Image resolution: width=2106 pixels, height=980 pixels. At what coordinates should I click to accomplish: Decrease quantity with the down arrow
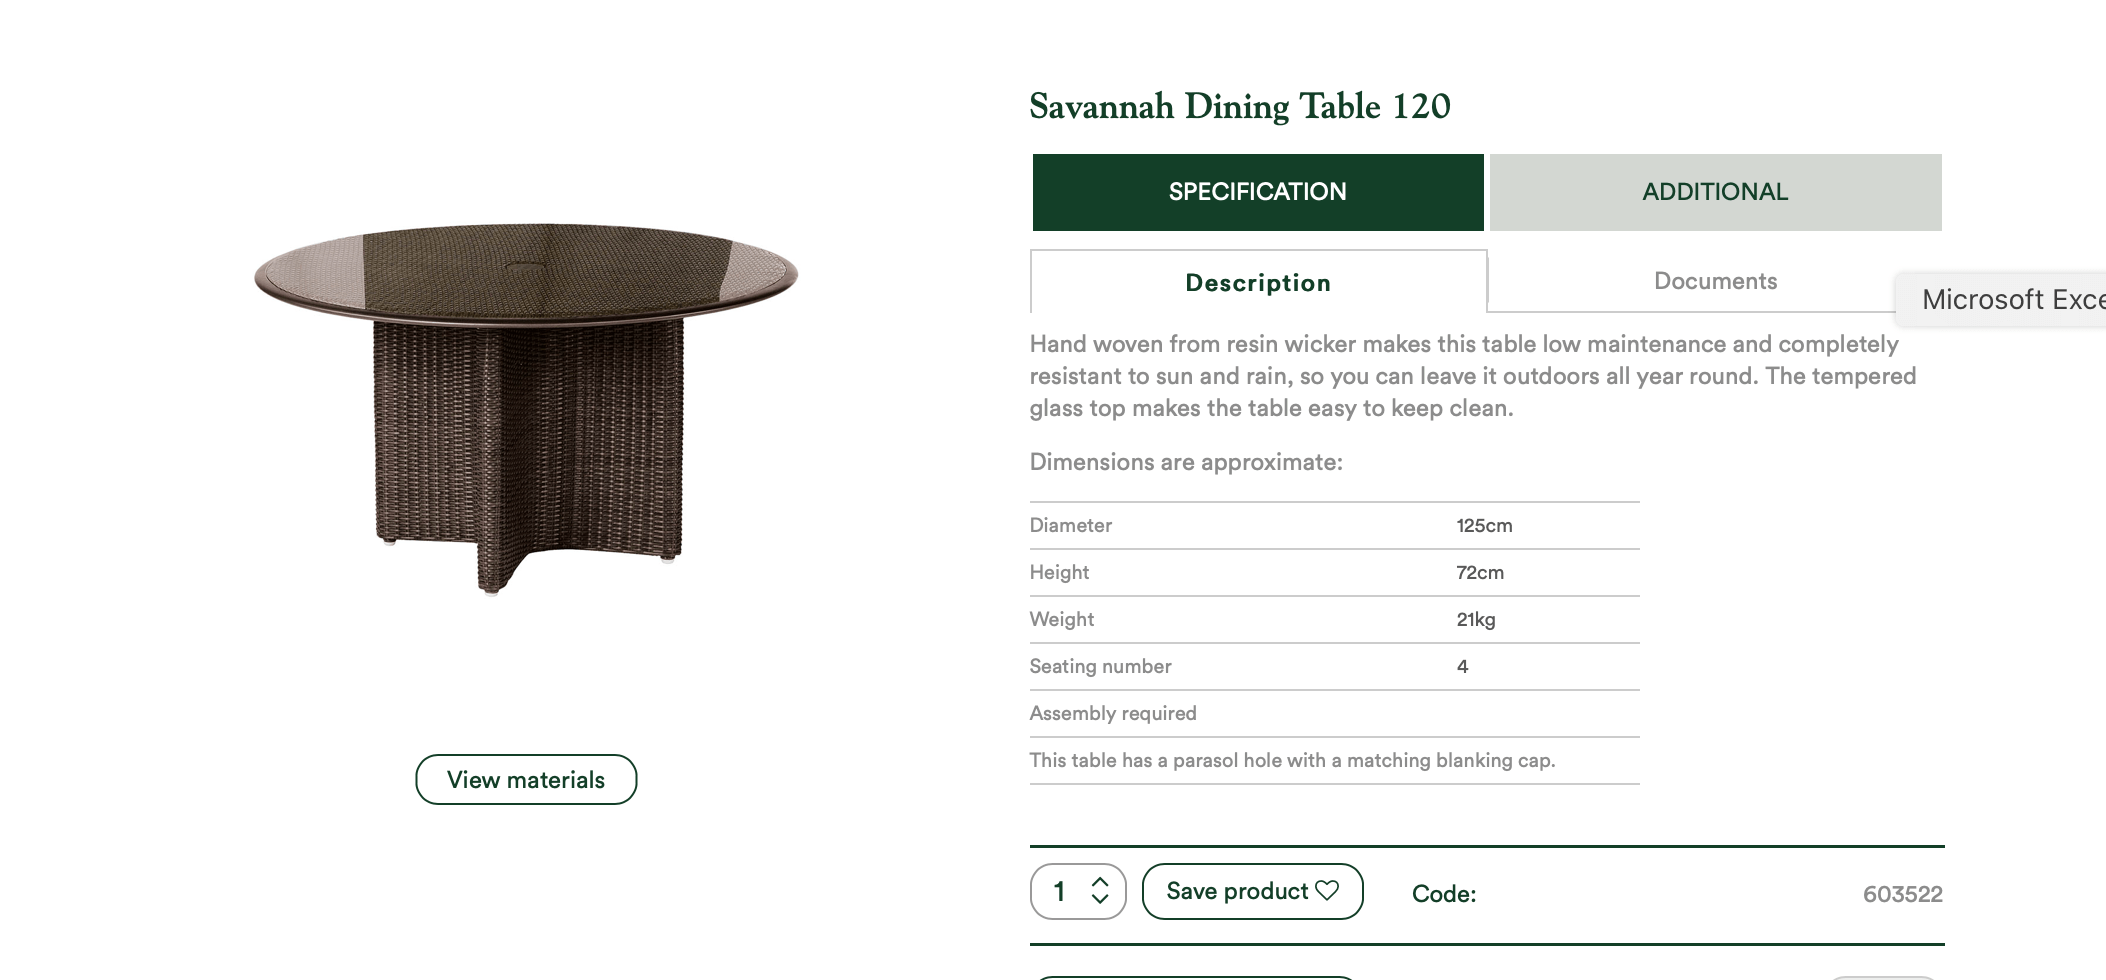[x=1100, y=899]
